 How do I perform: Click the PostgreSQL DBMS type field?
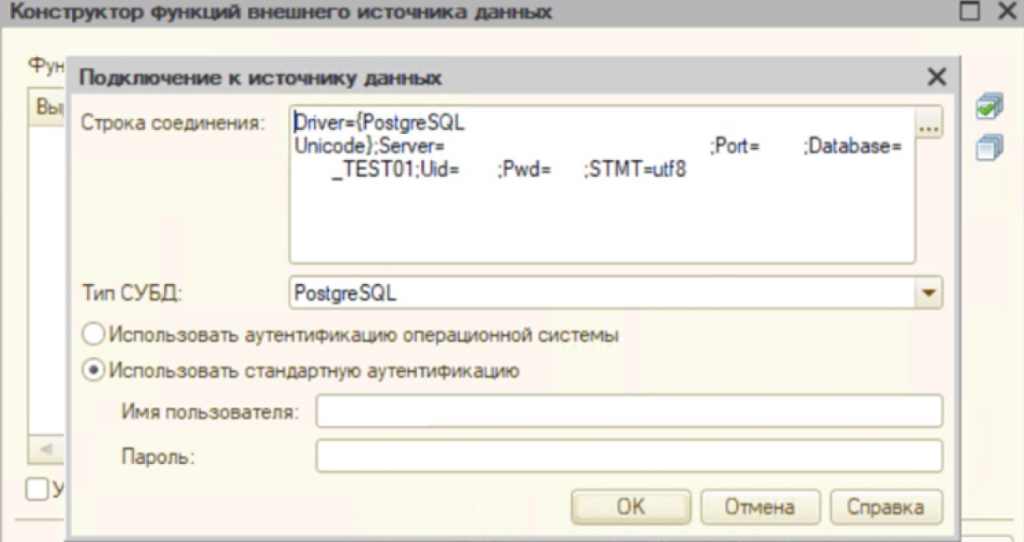pyautogui.click(x=602, y=294)
